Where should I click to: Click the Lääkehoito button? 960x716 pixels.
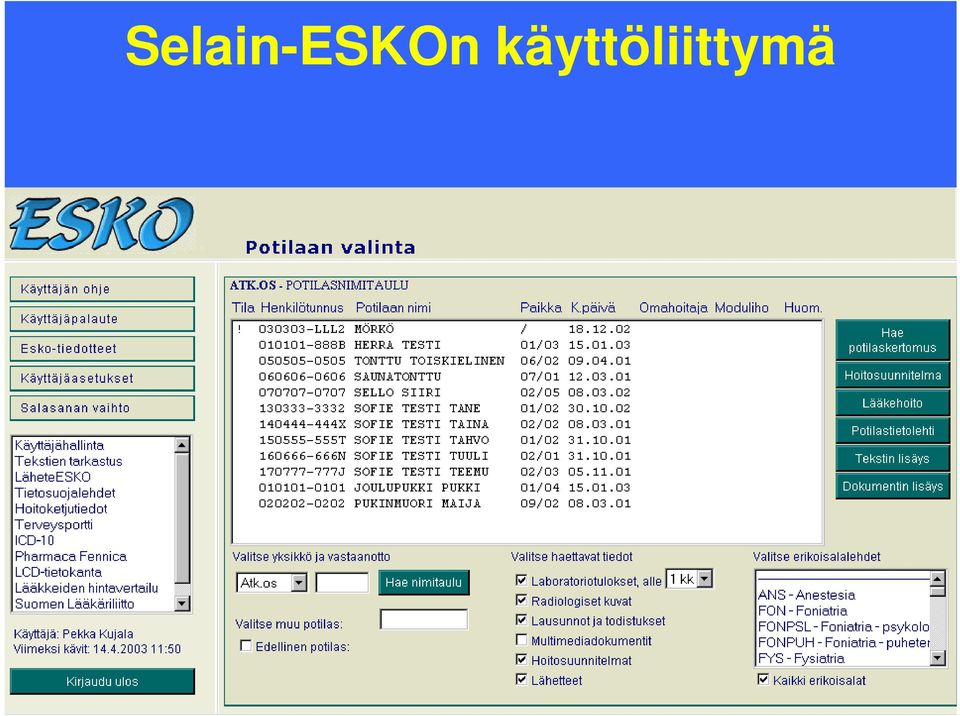[x=892, y=403]
